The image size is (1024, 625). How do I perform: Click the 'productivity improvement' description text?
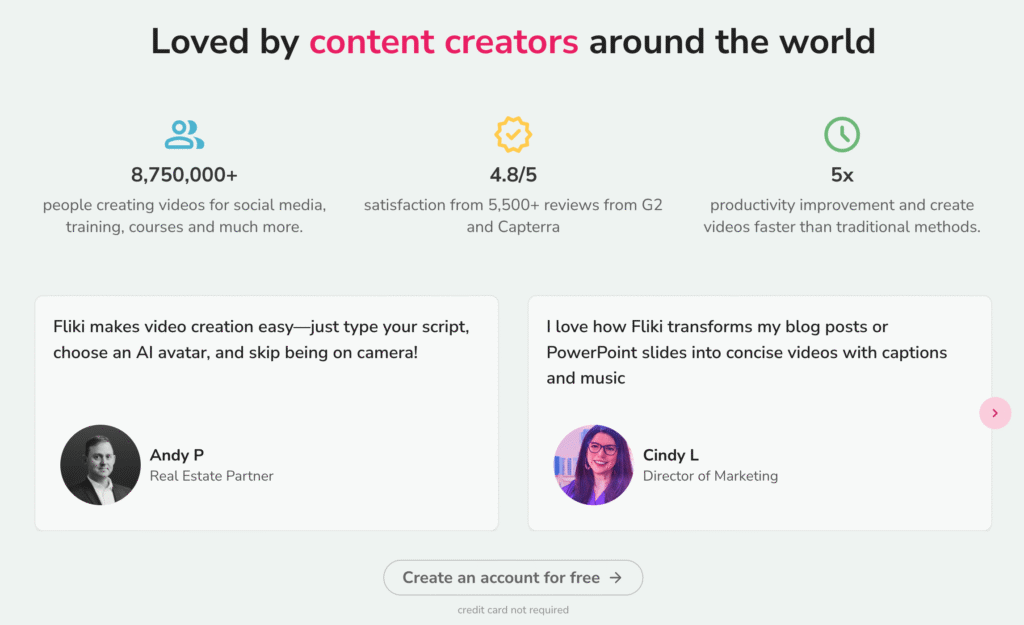coord(842,216)
